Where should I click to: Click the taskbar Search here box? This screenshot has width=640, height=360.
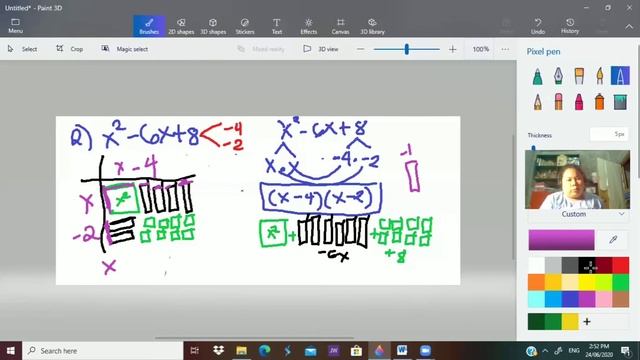[103, 351]
